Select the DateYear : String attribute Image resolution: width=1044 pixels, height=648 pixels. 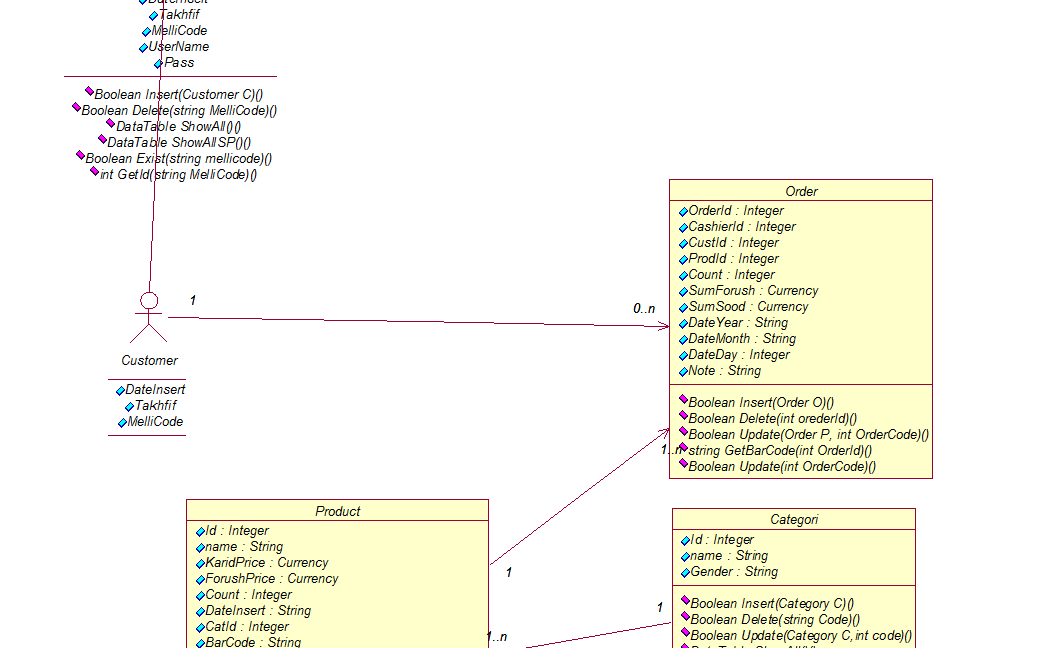pyautogui.click(x=738, y=322)
